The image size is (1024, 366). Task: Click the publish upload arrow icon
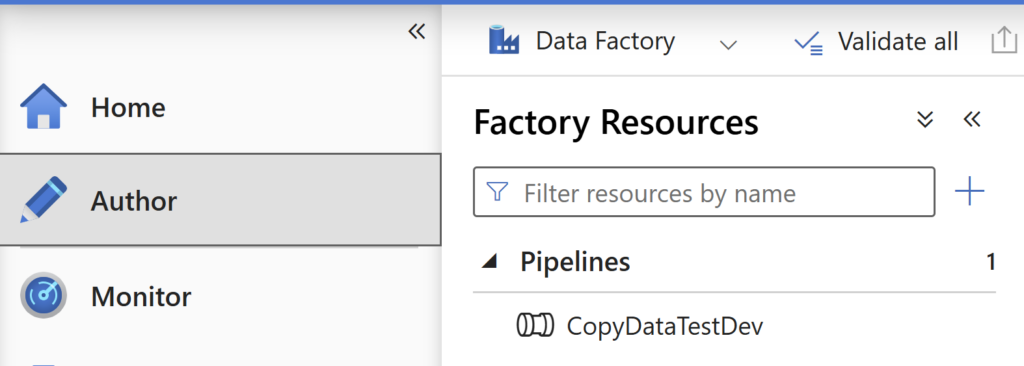[x=1004, y=41]
